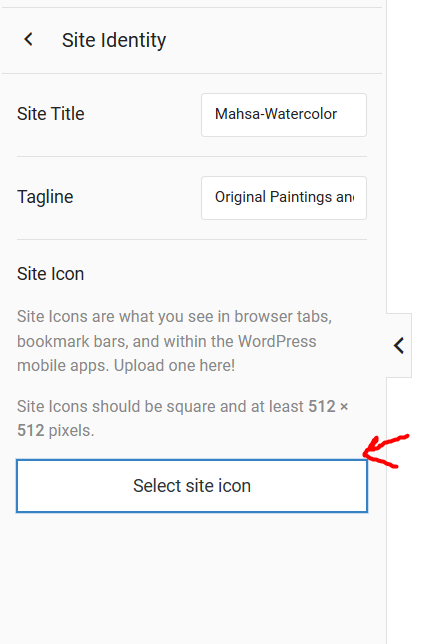Click the Tagline label text
Image resolution: width=446 pixels, height=644 pixels.
45,197
